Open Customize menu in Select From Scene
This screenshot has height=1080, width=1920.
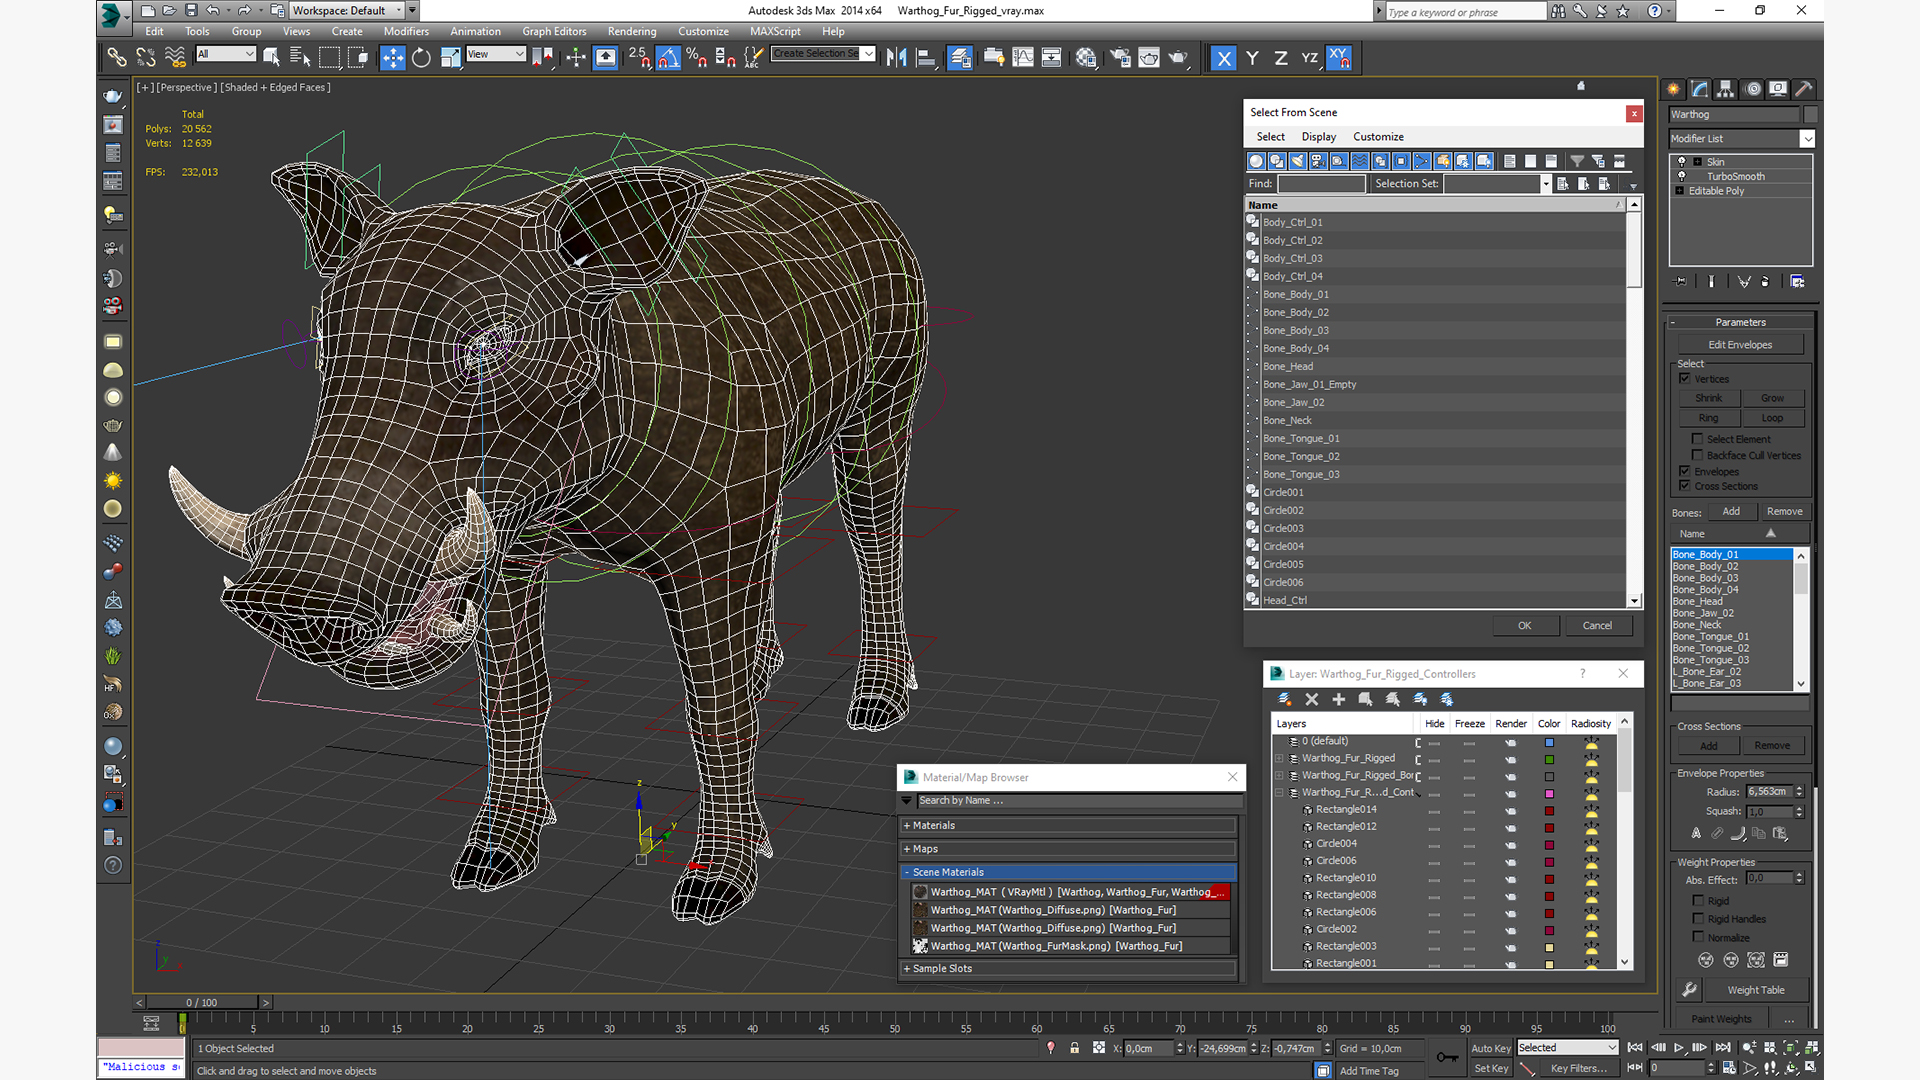(x=1378, y=137)
